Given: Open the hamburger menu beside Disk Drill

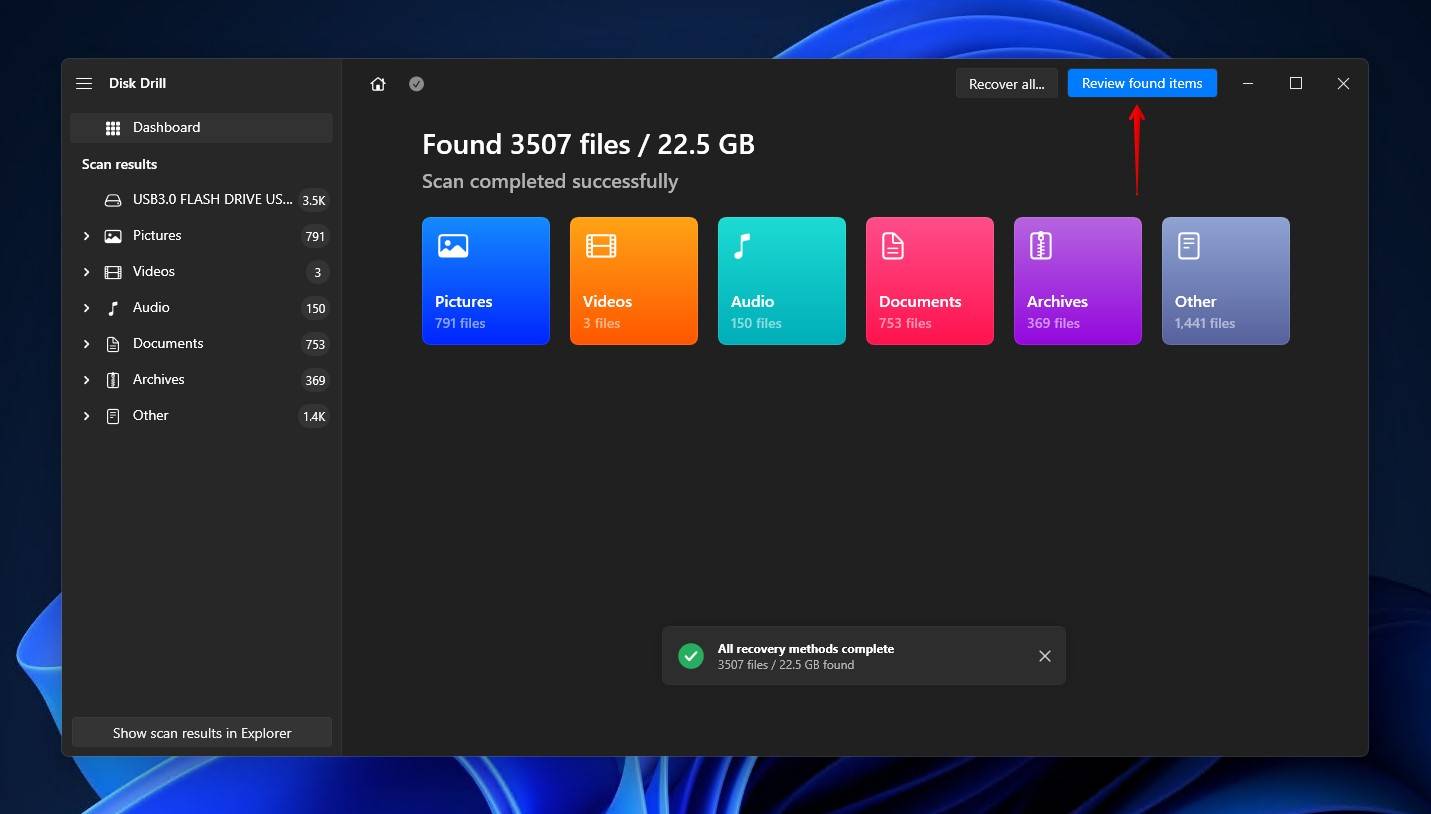Looking at the screenshot, I should point(84,84).
